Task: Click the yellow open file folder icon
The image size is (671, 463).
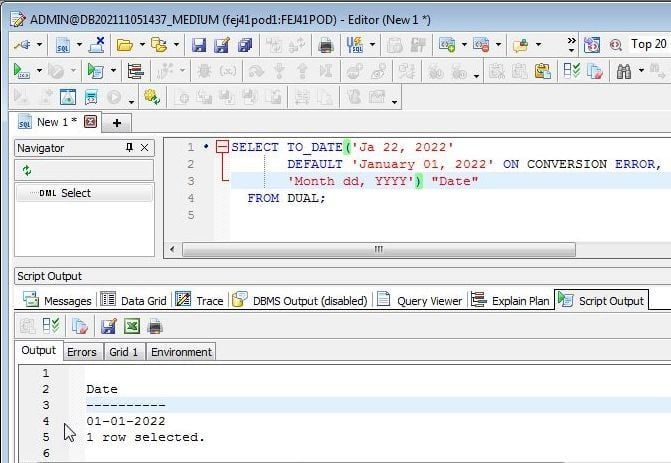Action: [125, 45]
